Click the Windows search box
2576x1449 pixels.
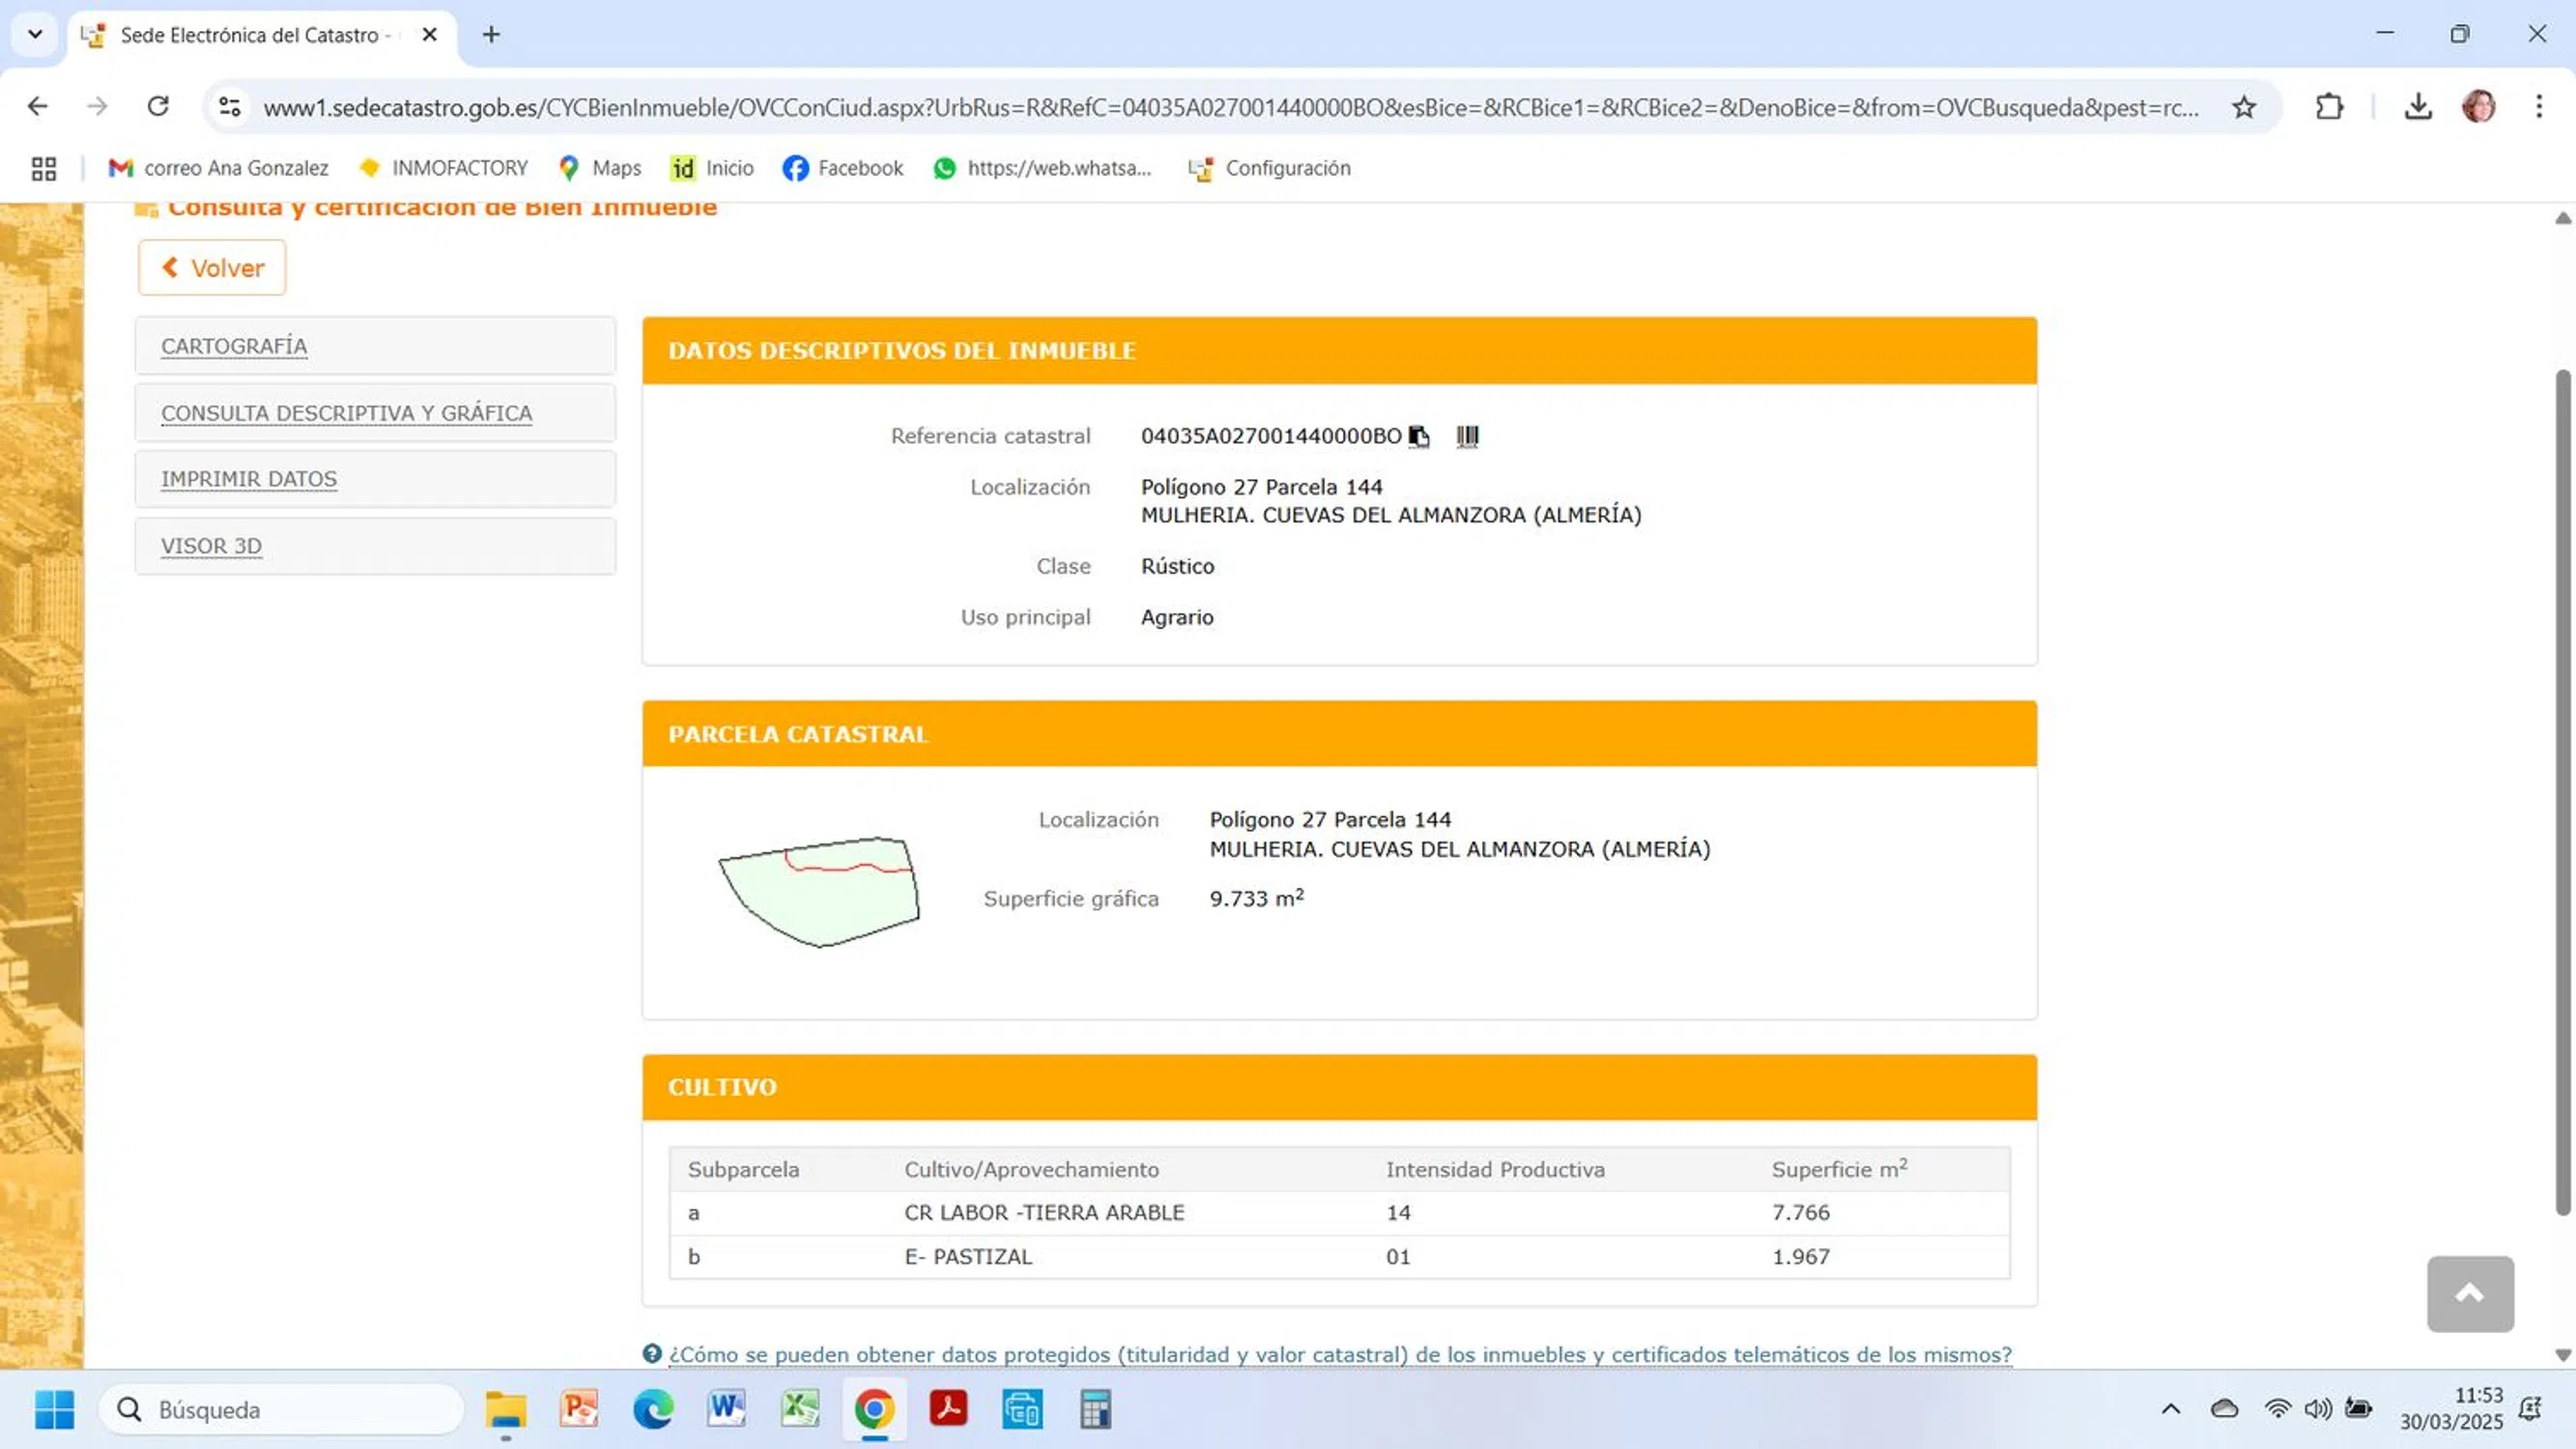282,1409
